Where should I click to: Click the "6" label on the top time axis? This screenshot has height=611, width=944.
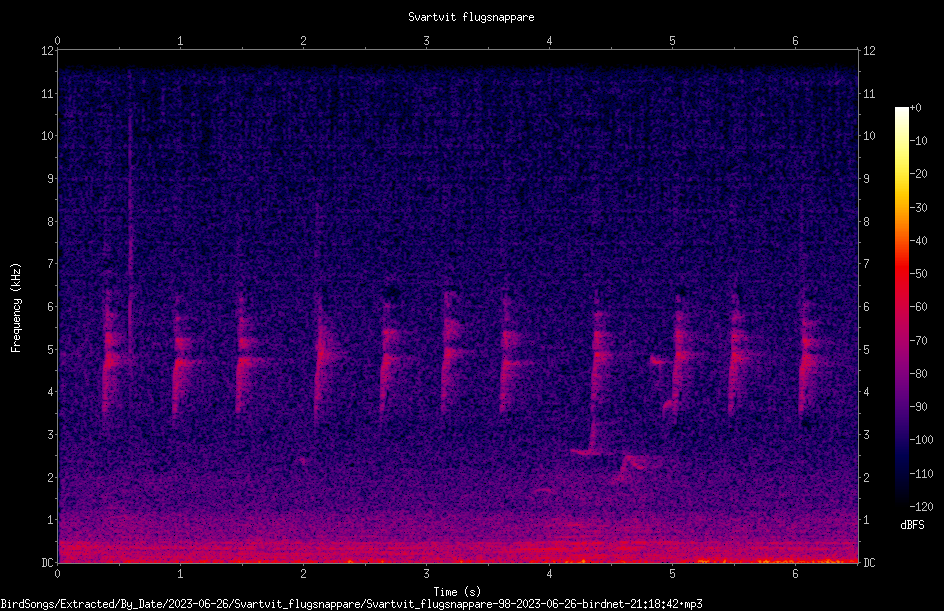(795, 41)
